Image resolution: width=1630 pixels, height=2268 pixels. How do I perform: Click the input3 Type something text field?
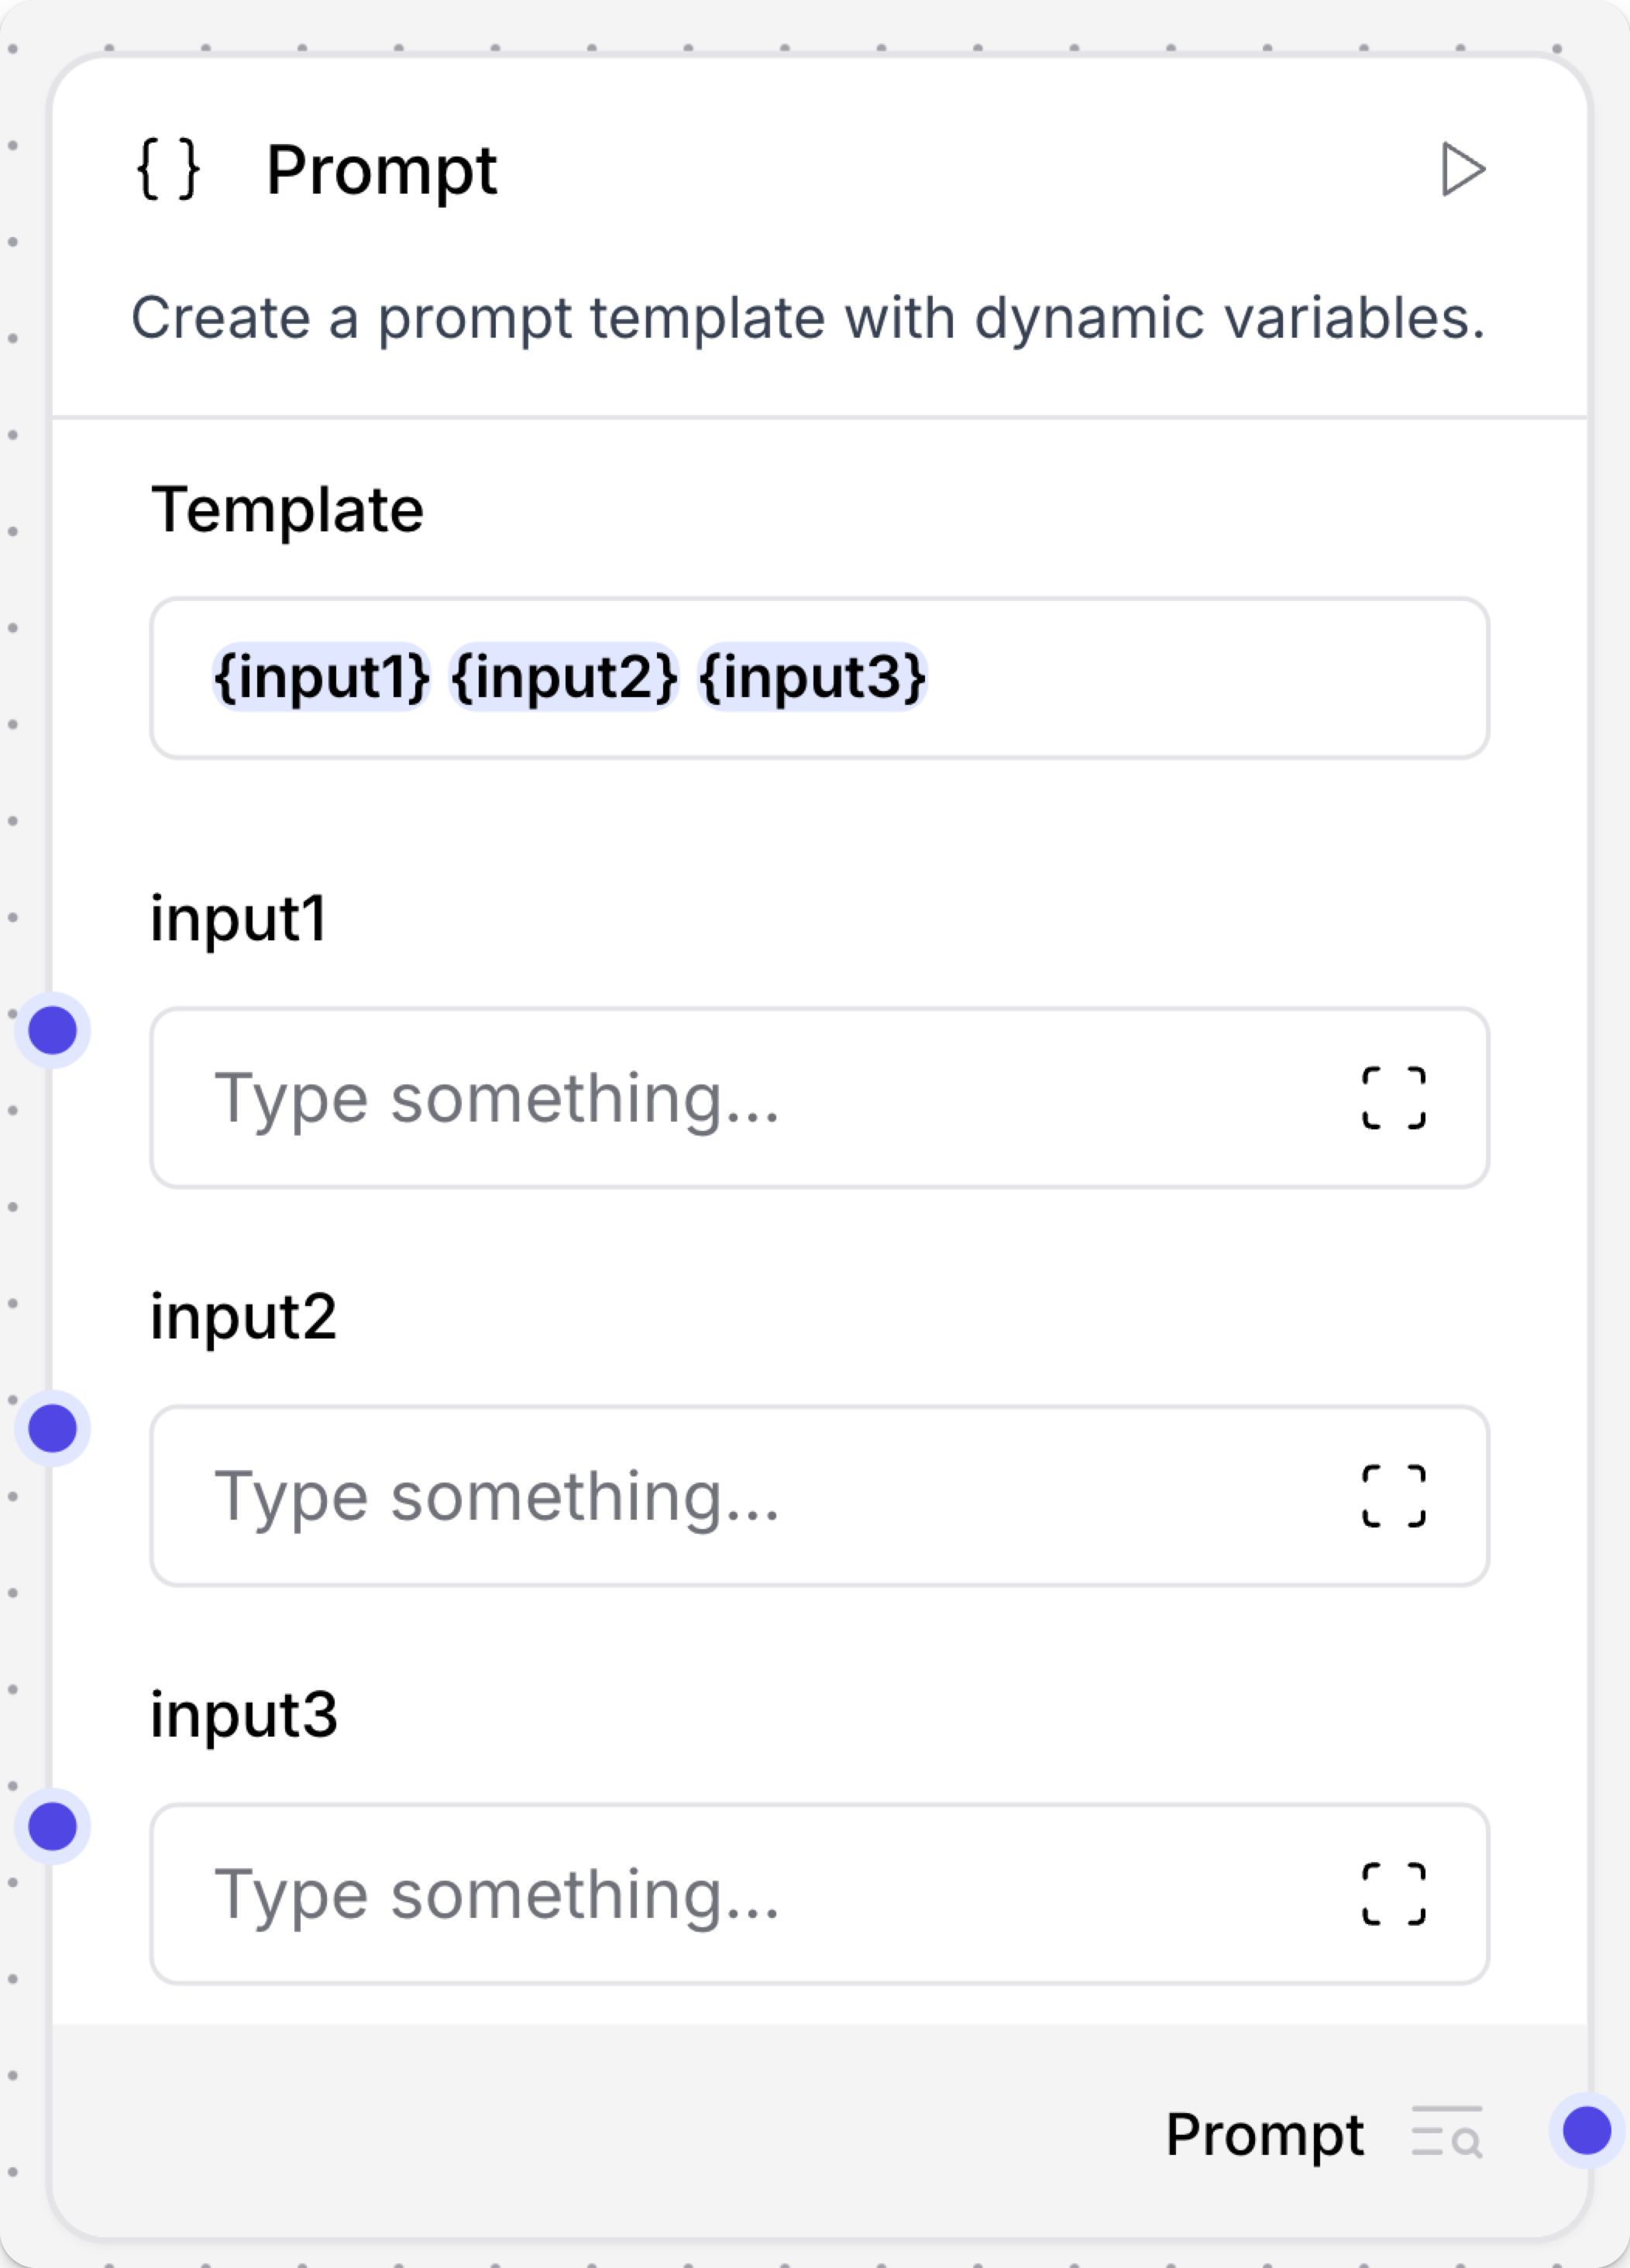tap(700, 1893)
